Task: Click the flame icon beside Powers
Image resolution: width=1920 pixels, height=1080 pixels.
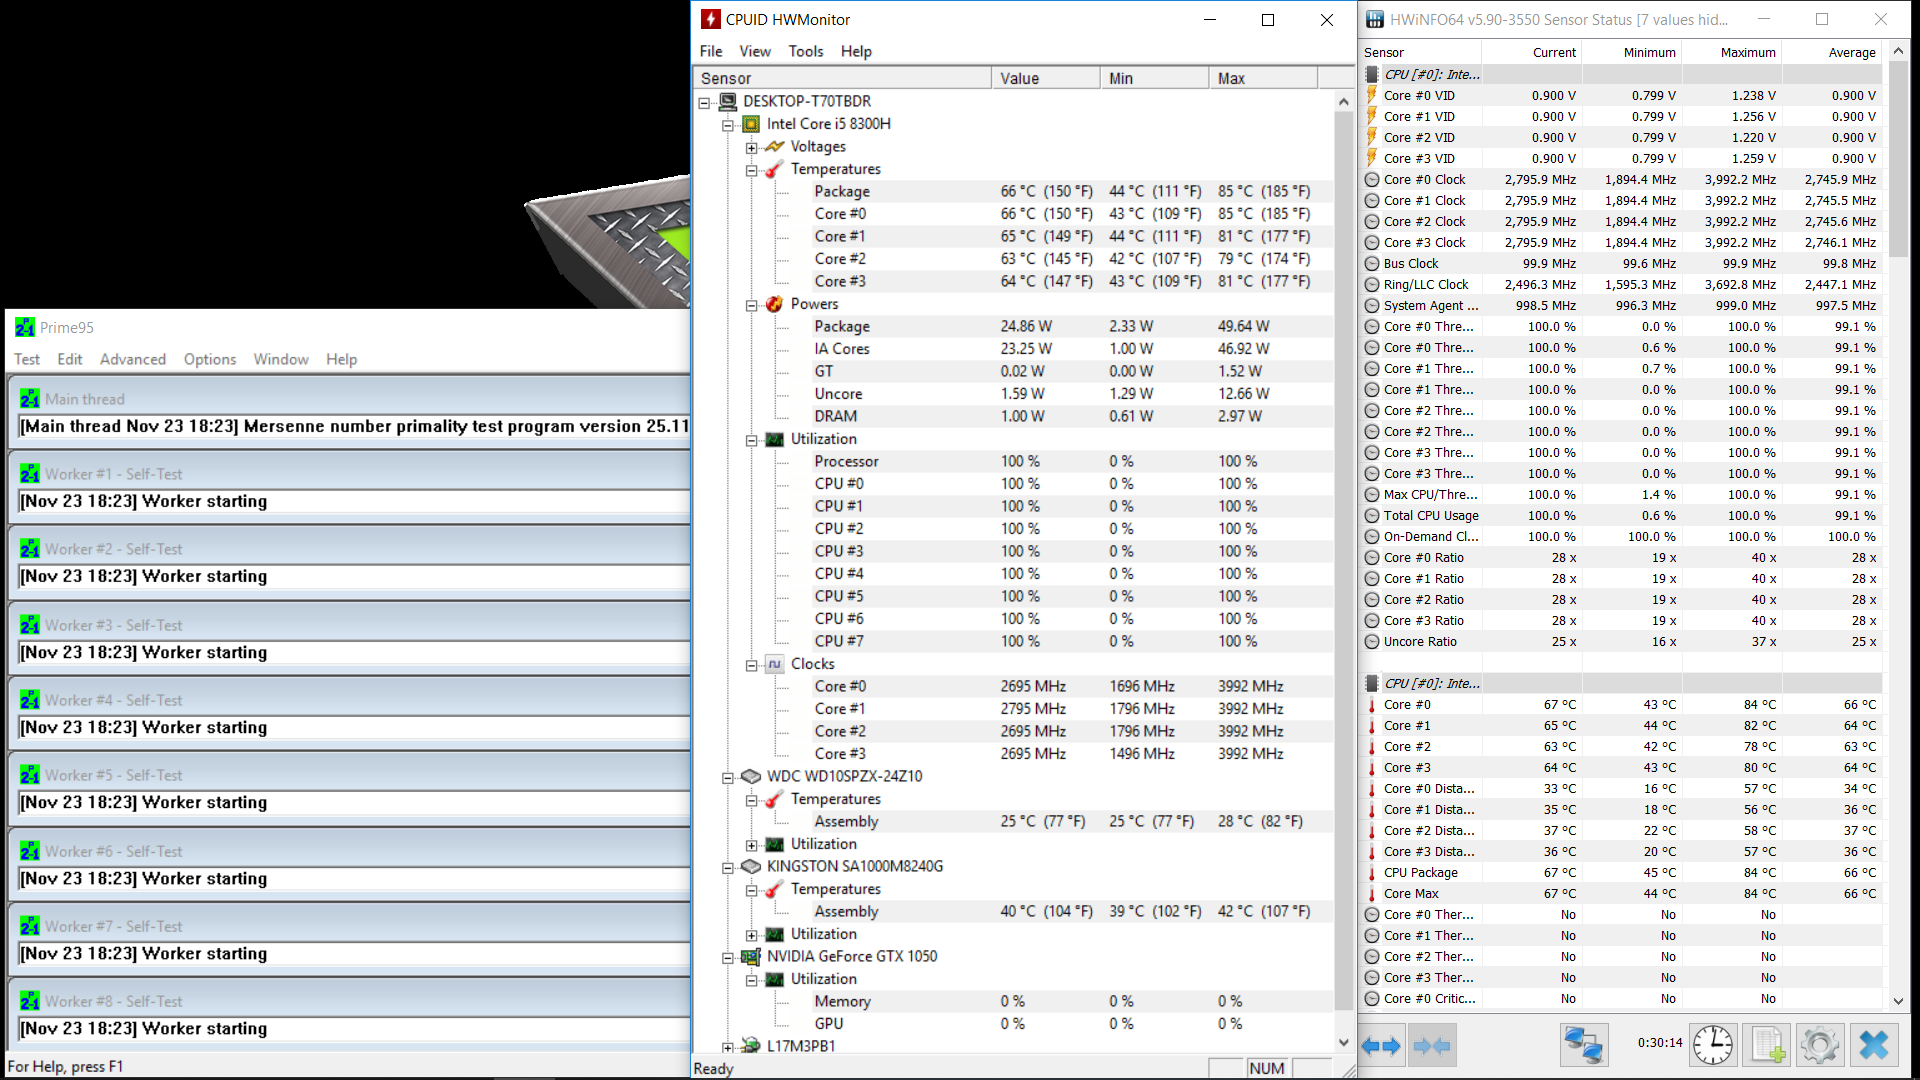Action: coord(775,304)
